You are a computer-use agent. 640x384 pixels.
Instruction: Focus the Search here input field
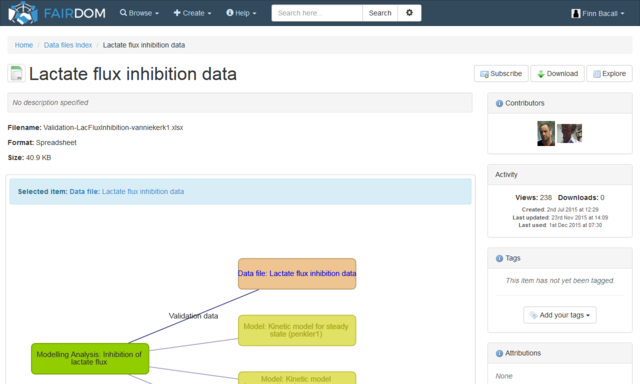317,13
